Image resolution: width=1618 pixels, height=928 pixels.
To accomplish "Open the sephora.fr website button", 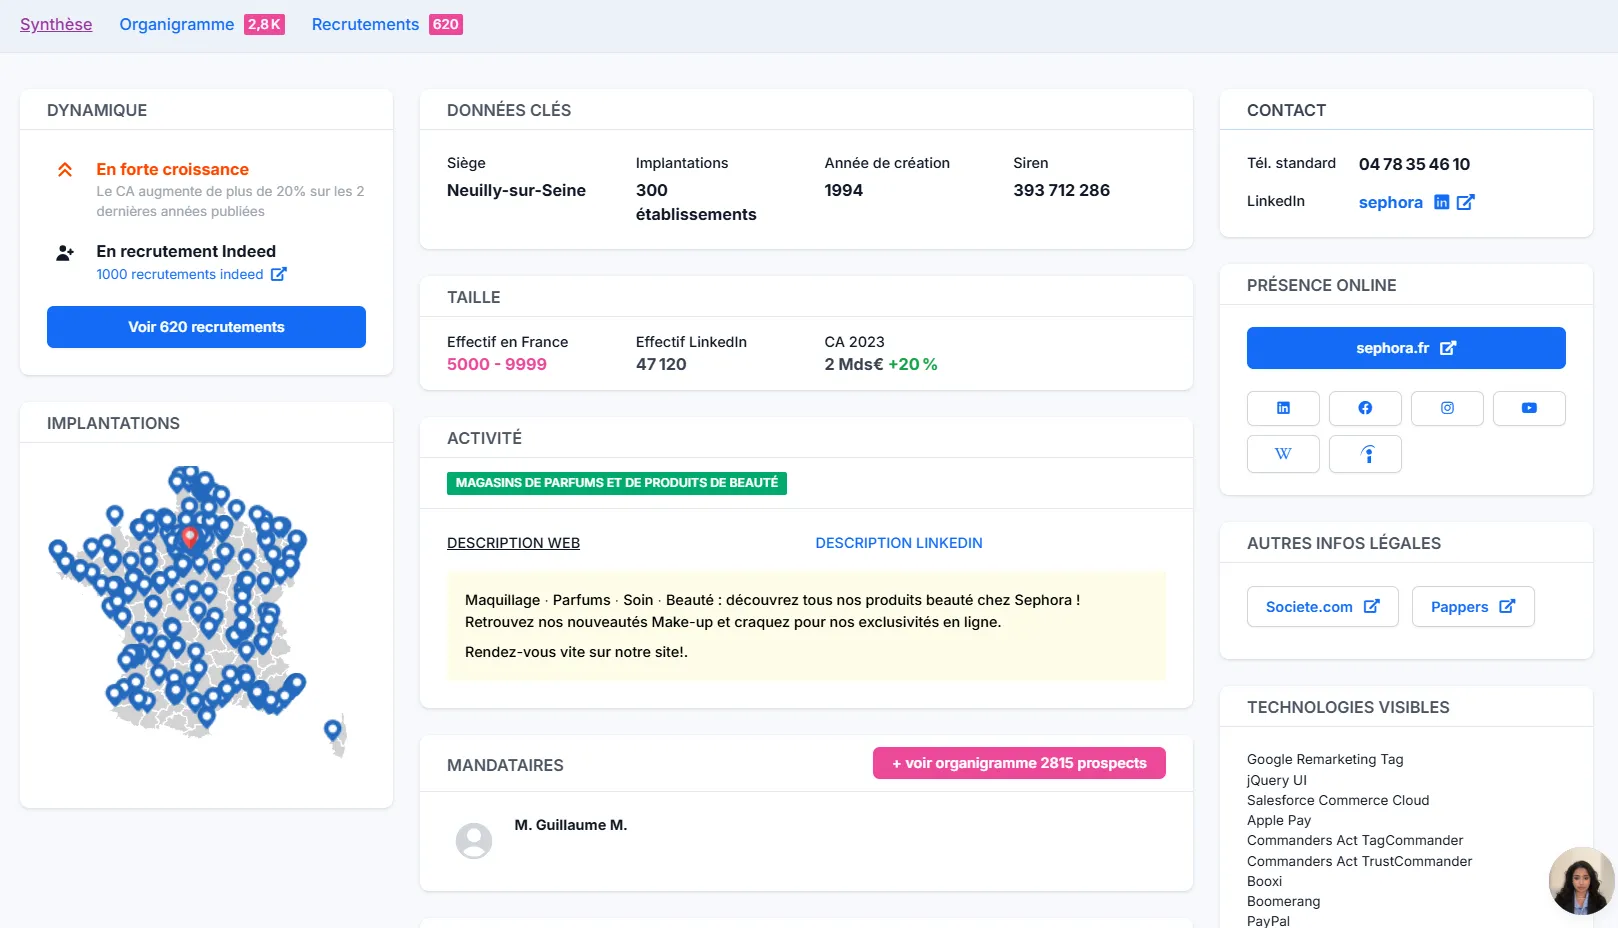I will point(1406,348).
